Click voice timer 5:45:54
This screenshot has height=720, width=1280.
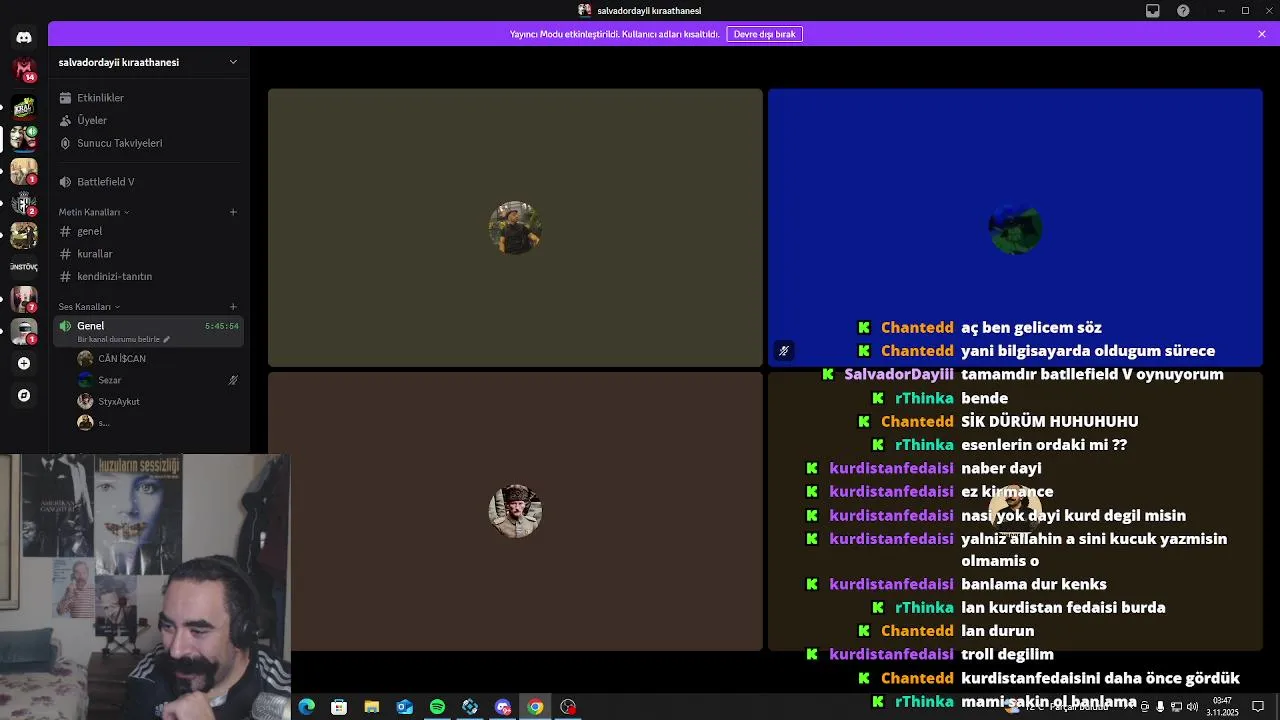pyautogui.click(x=222, y=326)
